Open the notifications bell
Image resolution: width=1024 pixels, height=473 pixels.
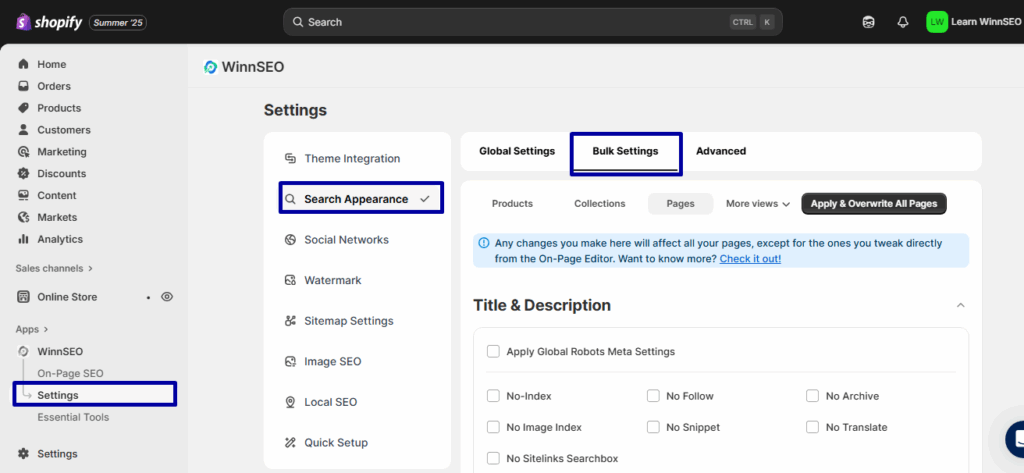coord(903,22)
